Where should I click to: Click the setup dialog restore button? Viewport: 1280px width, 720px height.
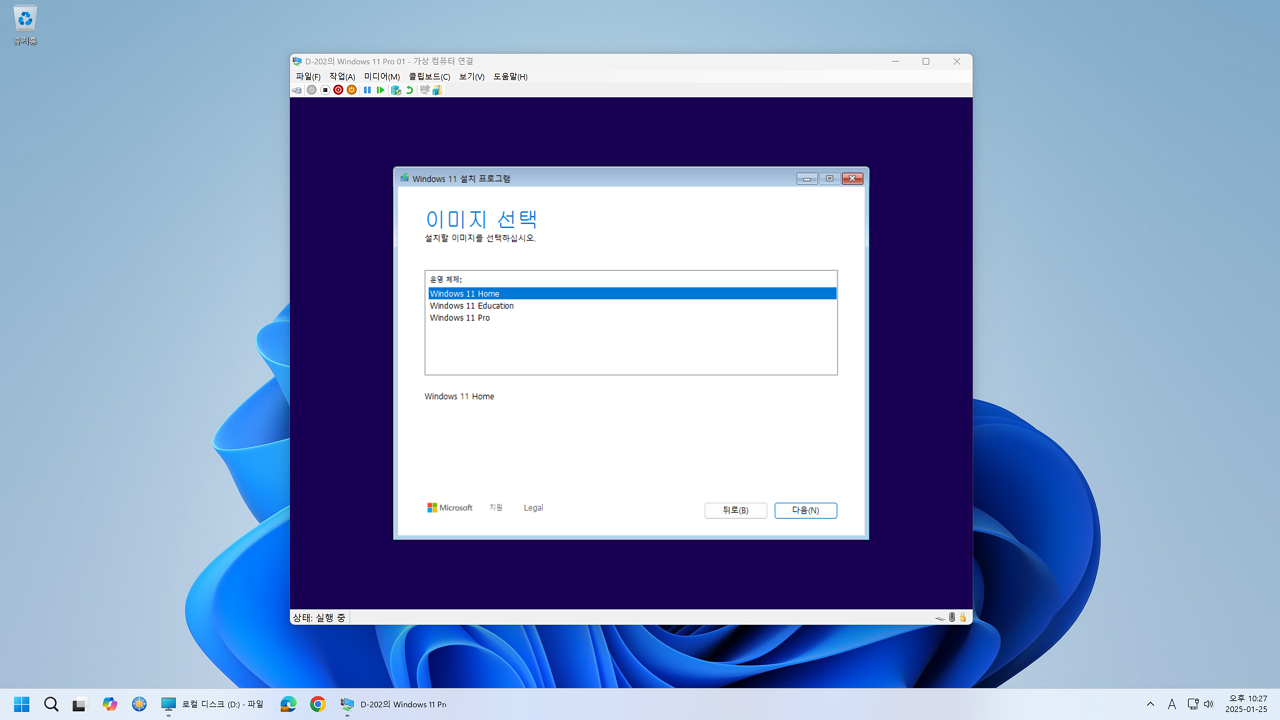(x=829, y=179)
